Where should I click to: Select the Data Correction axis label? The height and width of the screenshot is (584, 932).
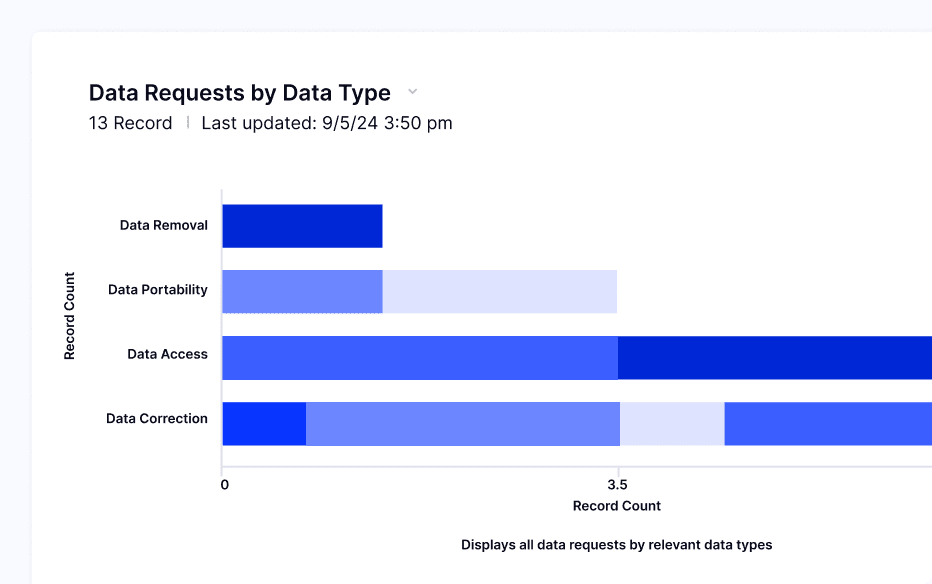tap(157, 418)
